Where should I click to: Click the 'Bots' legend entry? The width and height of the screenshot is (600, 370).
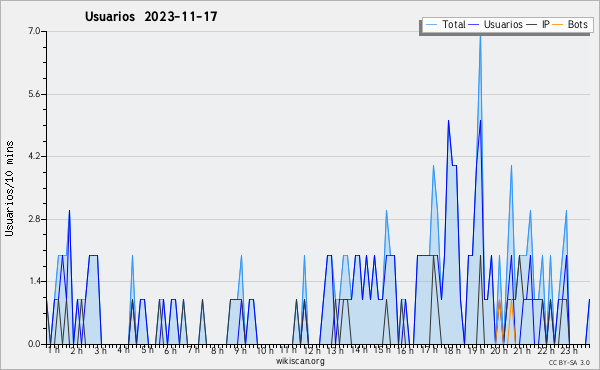pos(577,24)
